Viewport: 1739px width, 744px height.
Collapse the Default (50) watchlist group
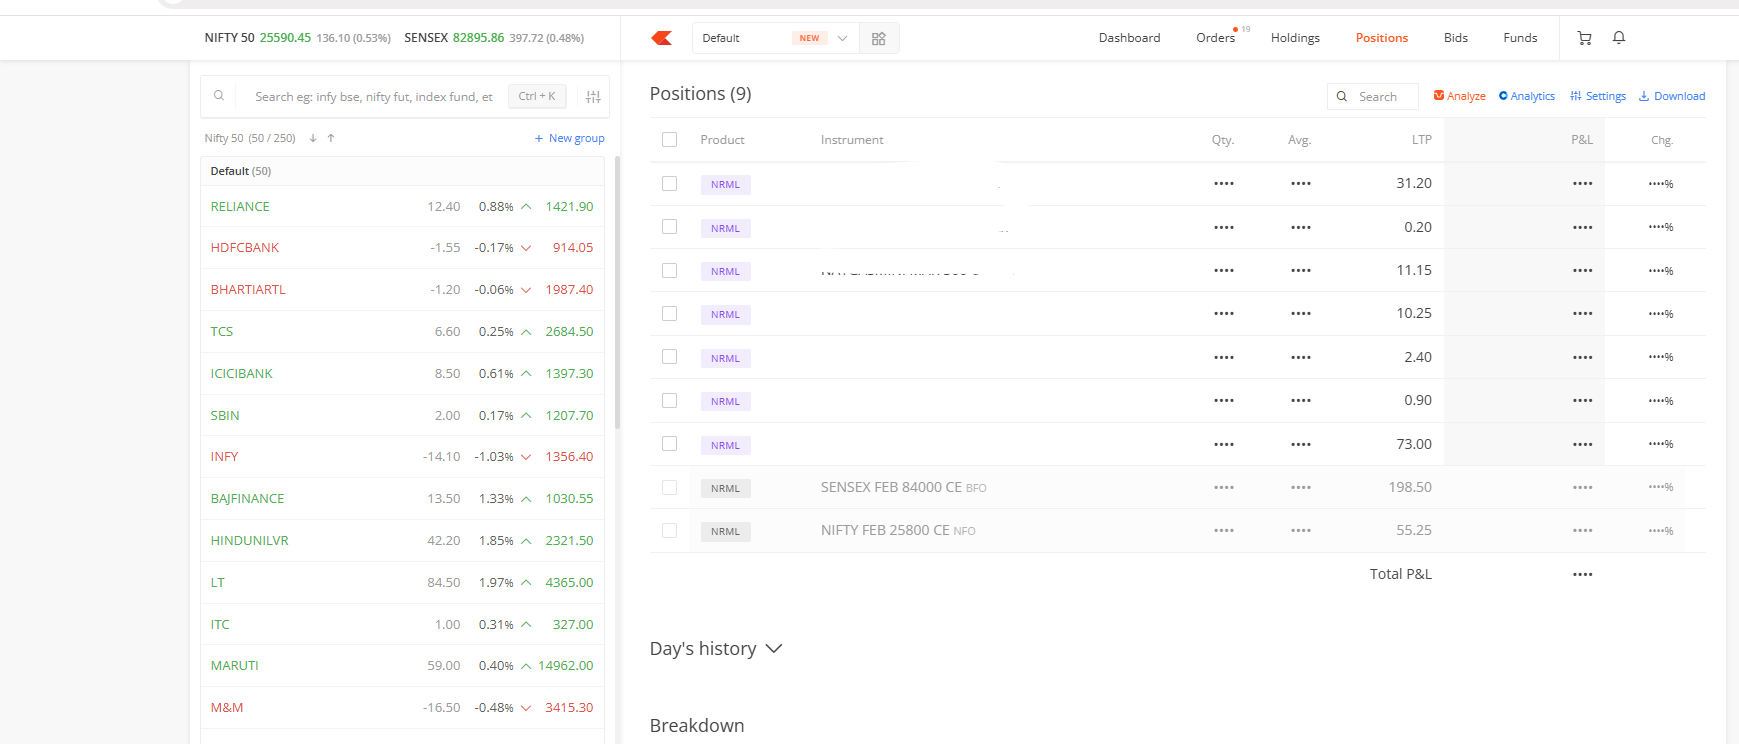coord(240,171)
